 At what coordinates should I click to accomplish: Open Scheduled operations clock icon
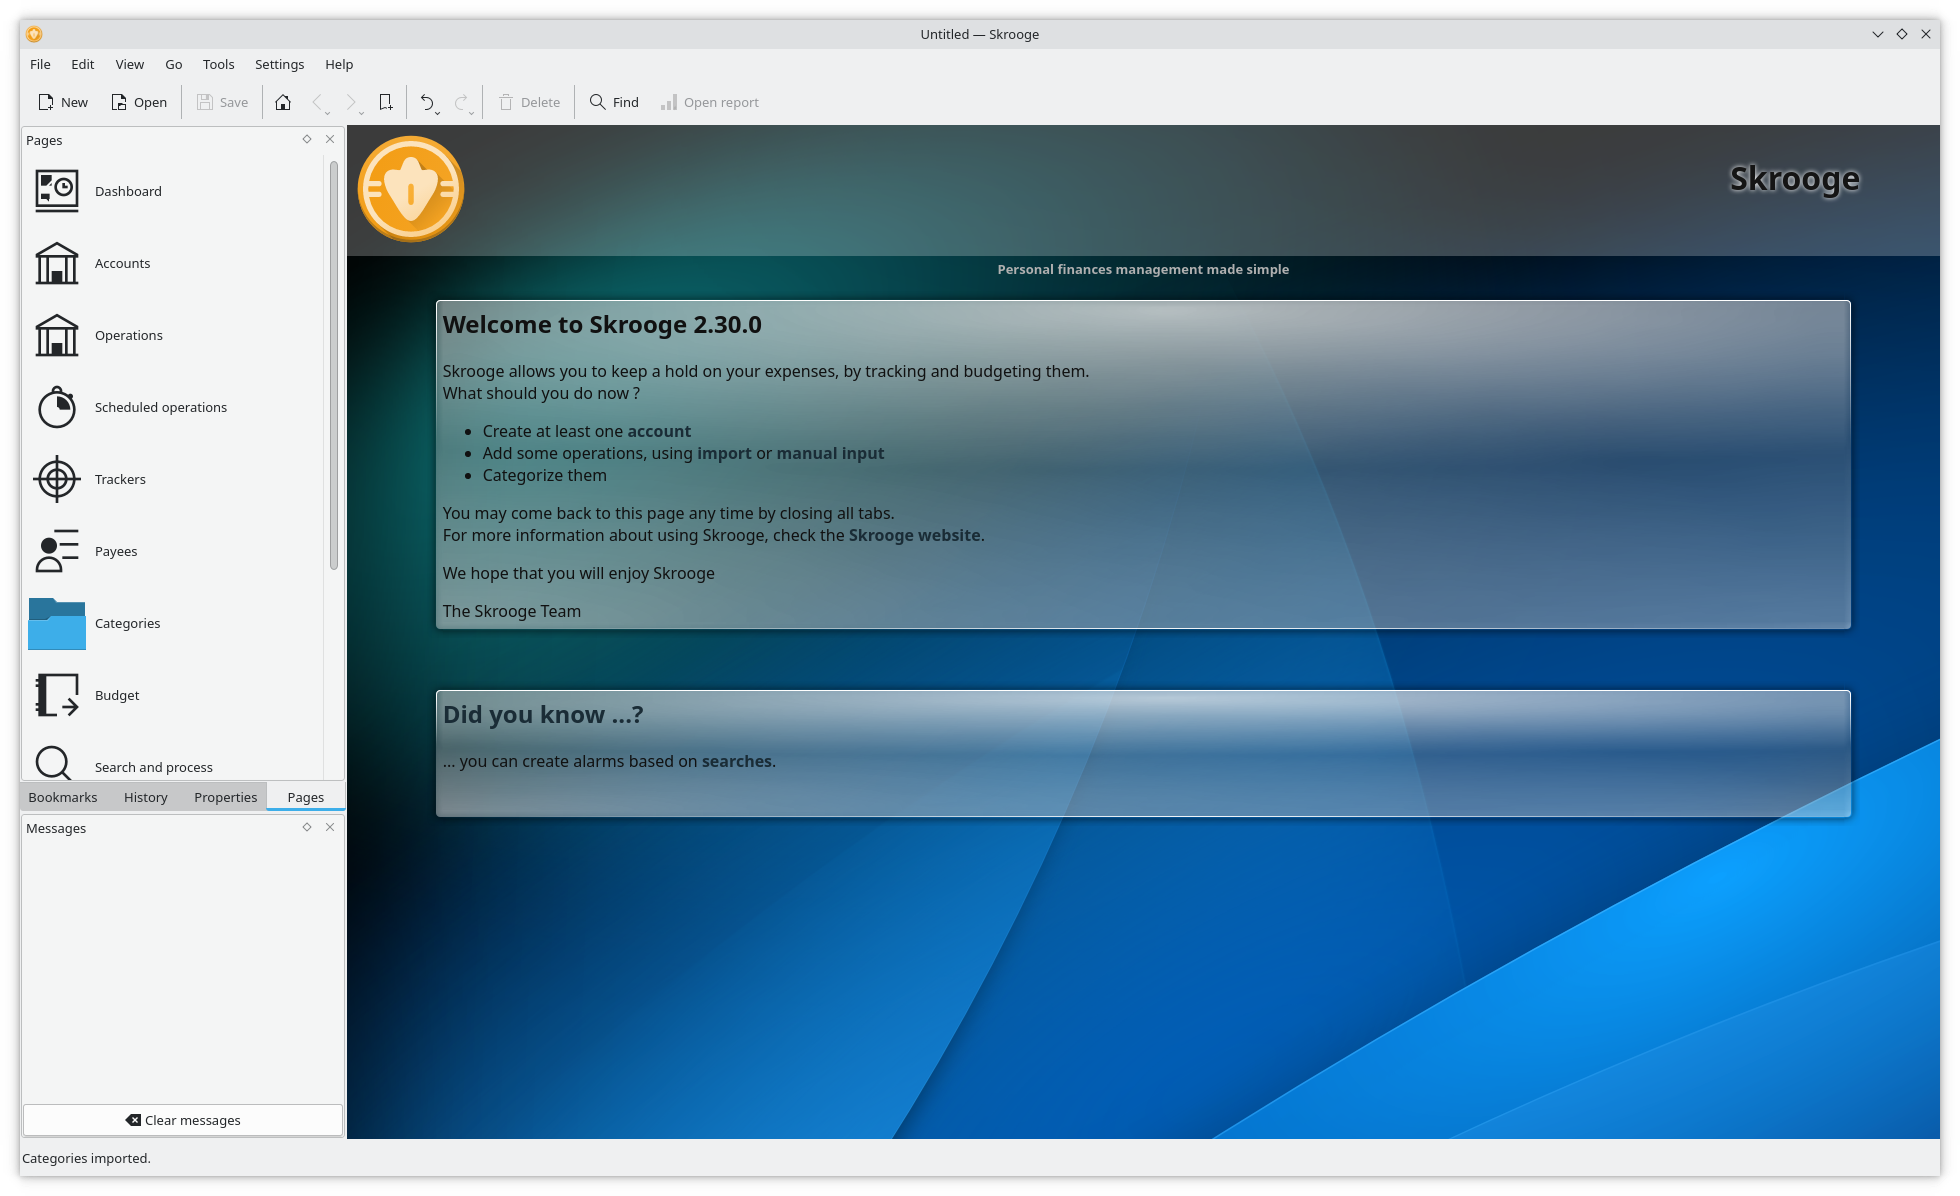(57, 407)
